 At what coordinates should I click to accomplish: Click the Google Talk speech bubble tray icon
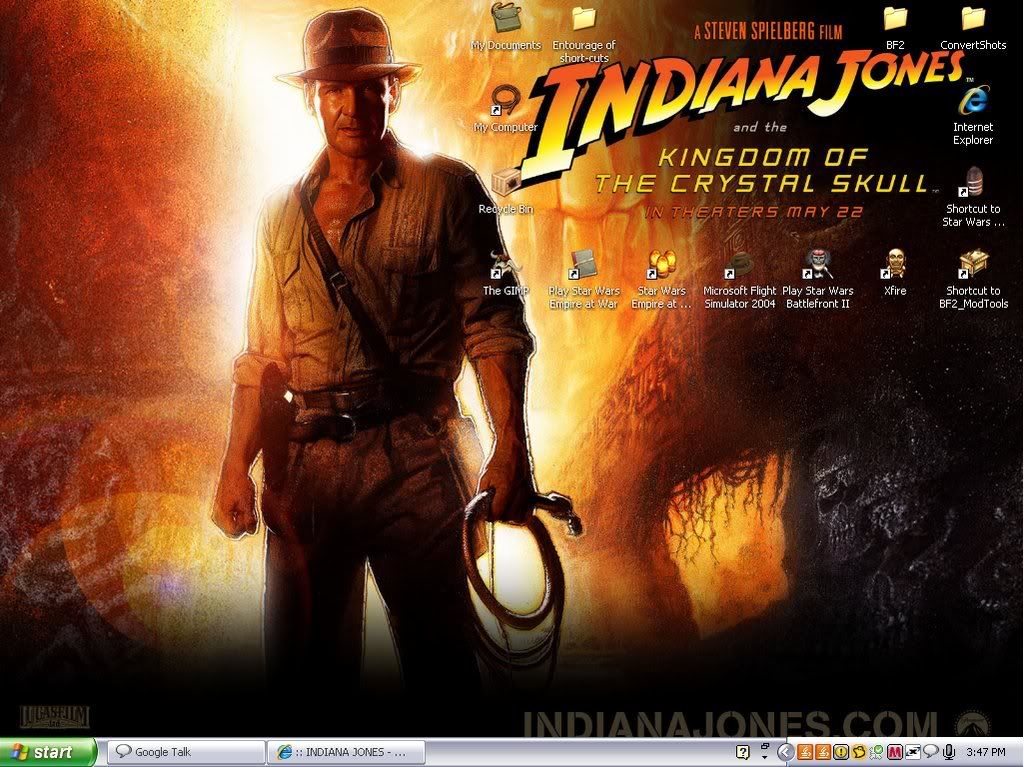point(931,751)
